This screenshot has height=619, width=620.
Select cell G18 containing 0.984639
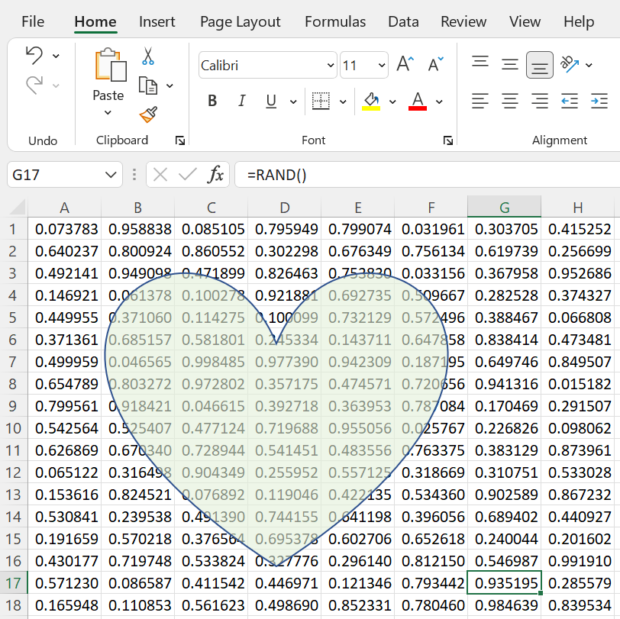tap(505, 605)
